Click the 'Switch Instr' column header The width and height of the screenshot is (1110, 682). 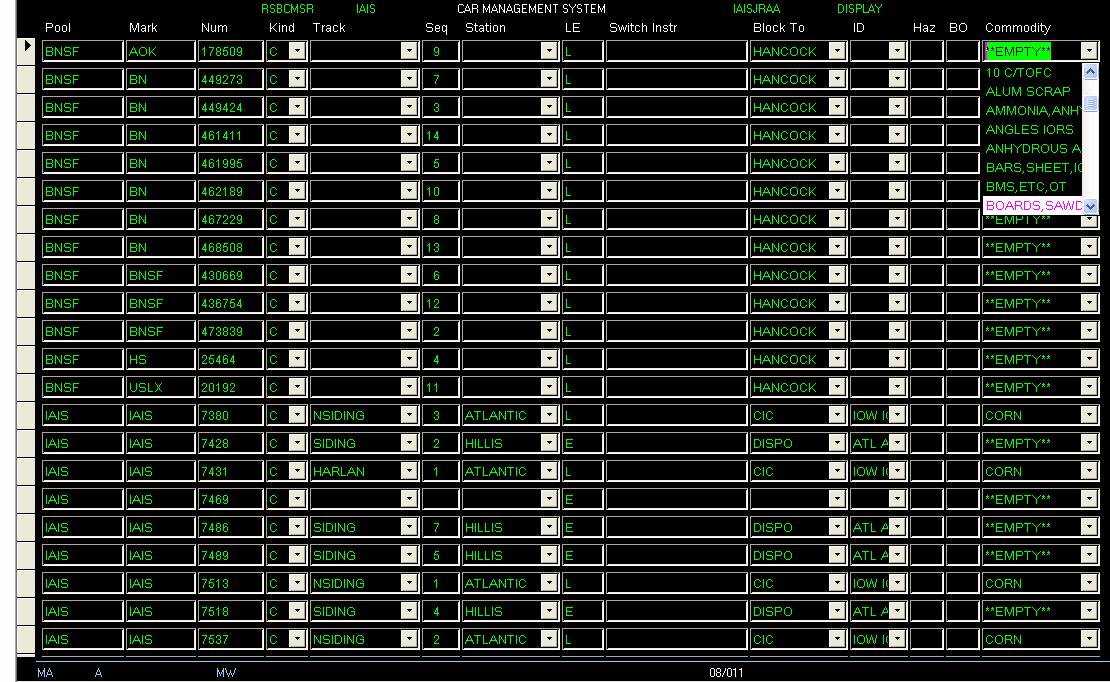click(x=643, y=28)
